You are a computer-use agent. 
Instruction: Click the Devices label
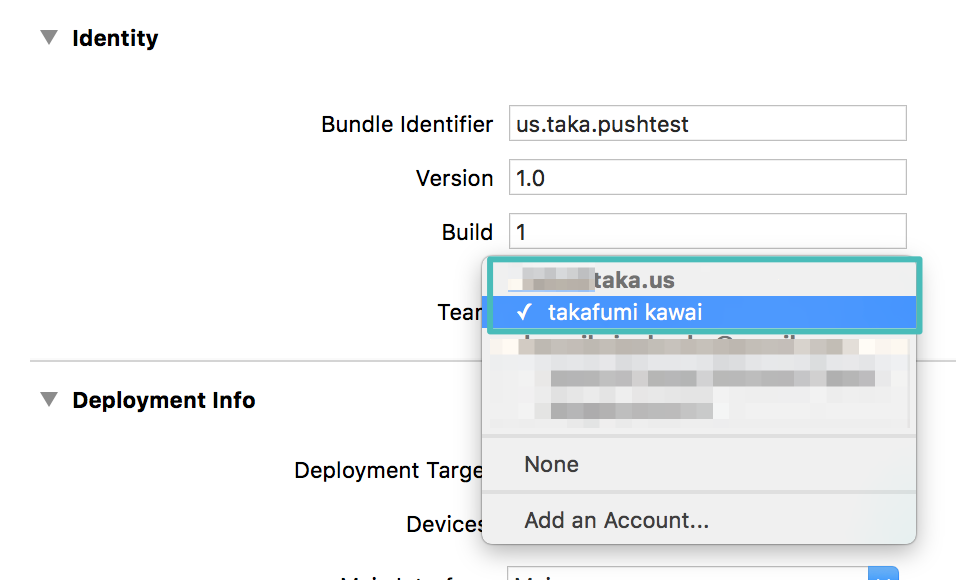[x=445, y=524]
